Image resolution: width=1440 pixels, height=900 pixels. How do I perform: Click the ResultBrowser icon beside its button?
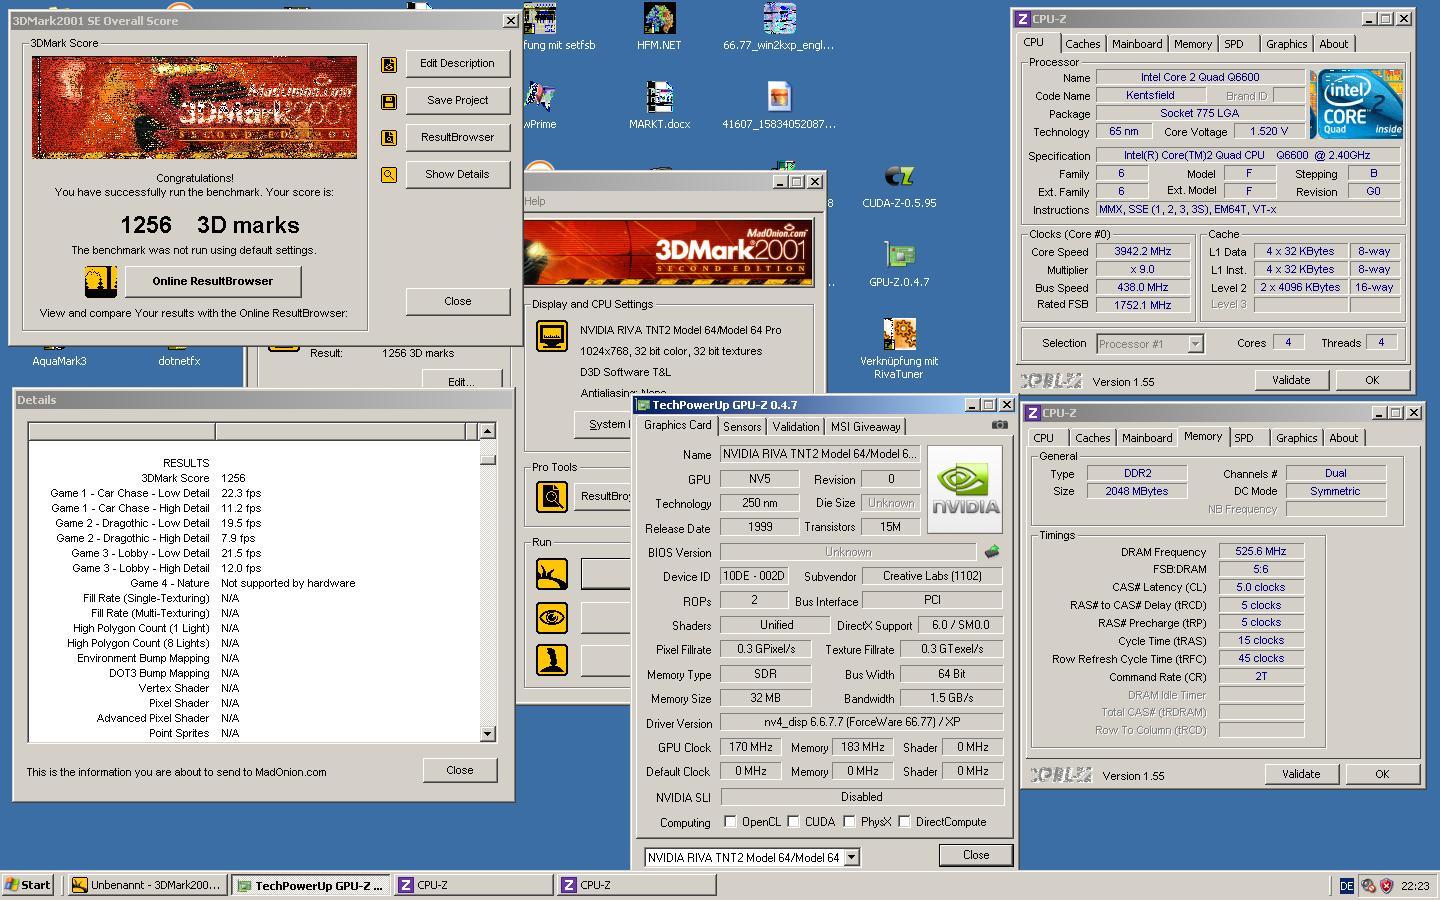tap(389, 138)
